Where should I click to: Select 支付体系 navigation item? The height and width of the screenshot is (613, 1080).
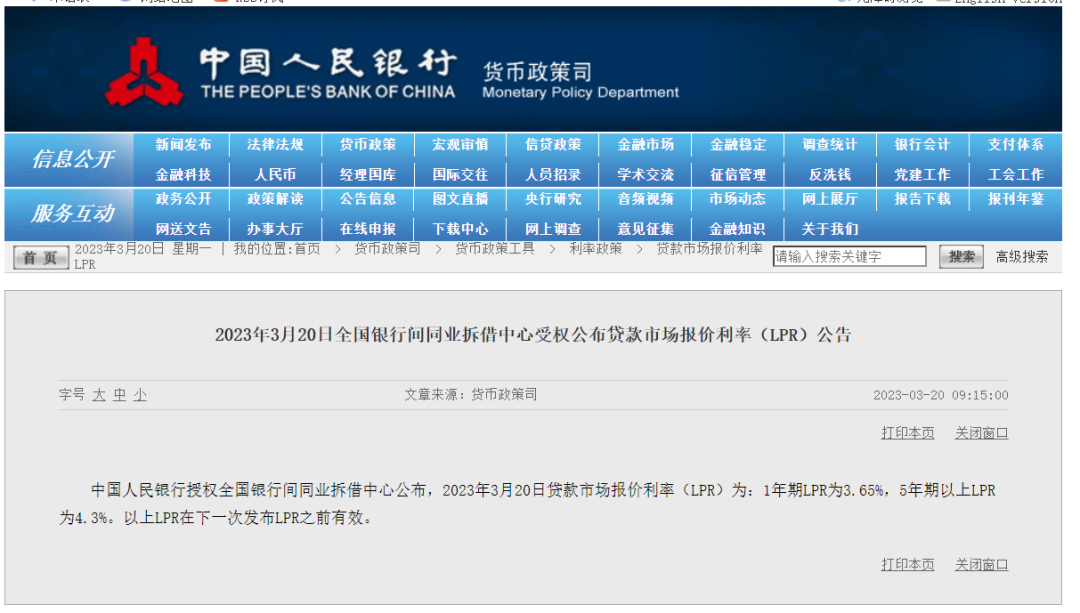coord(1017,143)
